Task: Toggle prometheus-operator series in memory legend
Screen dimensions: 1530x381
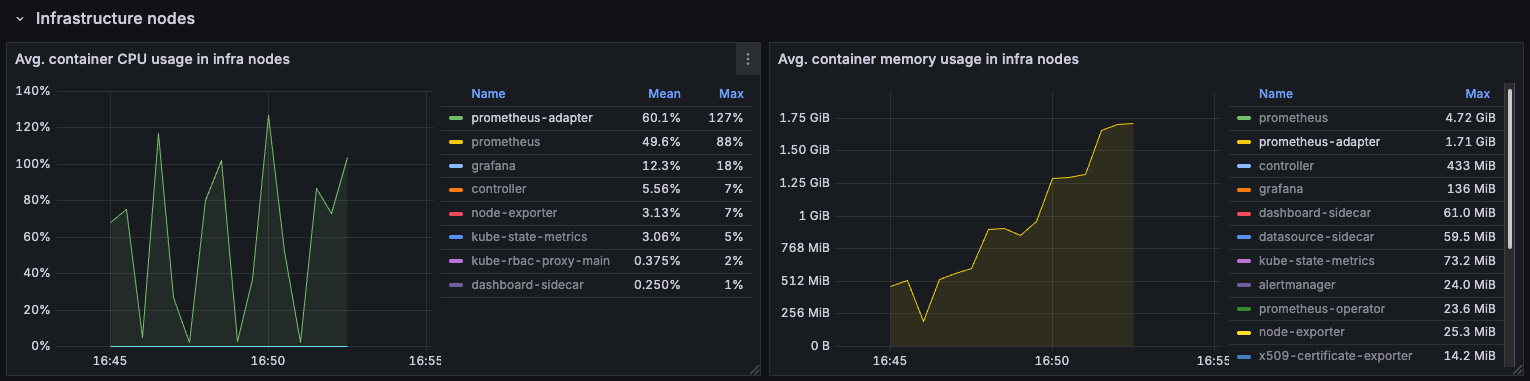Action: point(1321,308)
